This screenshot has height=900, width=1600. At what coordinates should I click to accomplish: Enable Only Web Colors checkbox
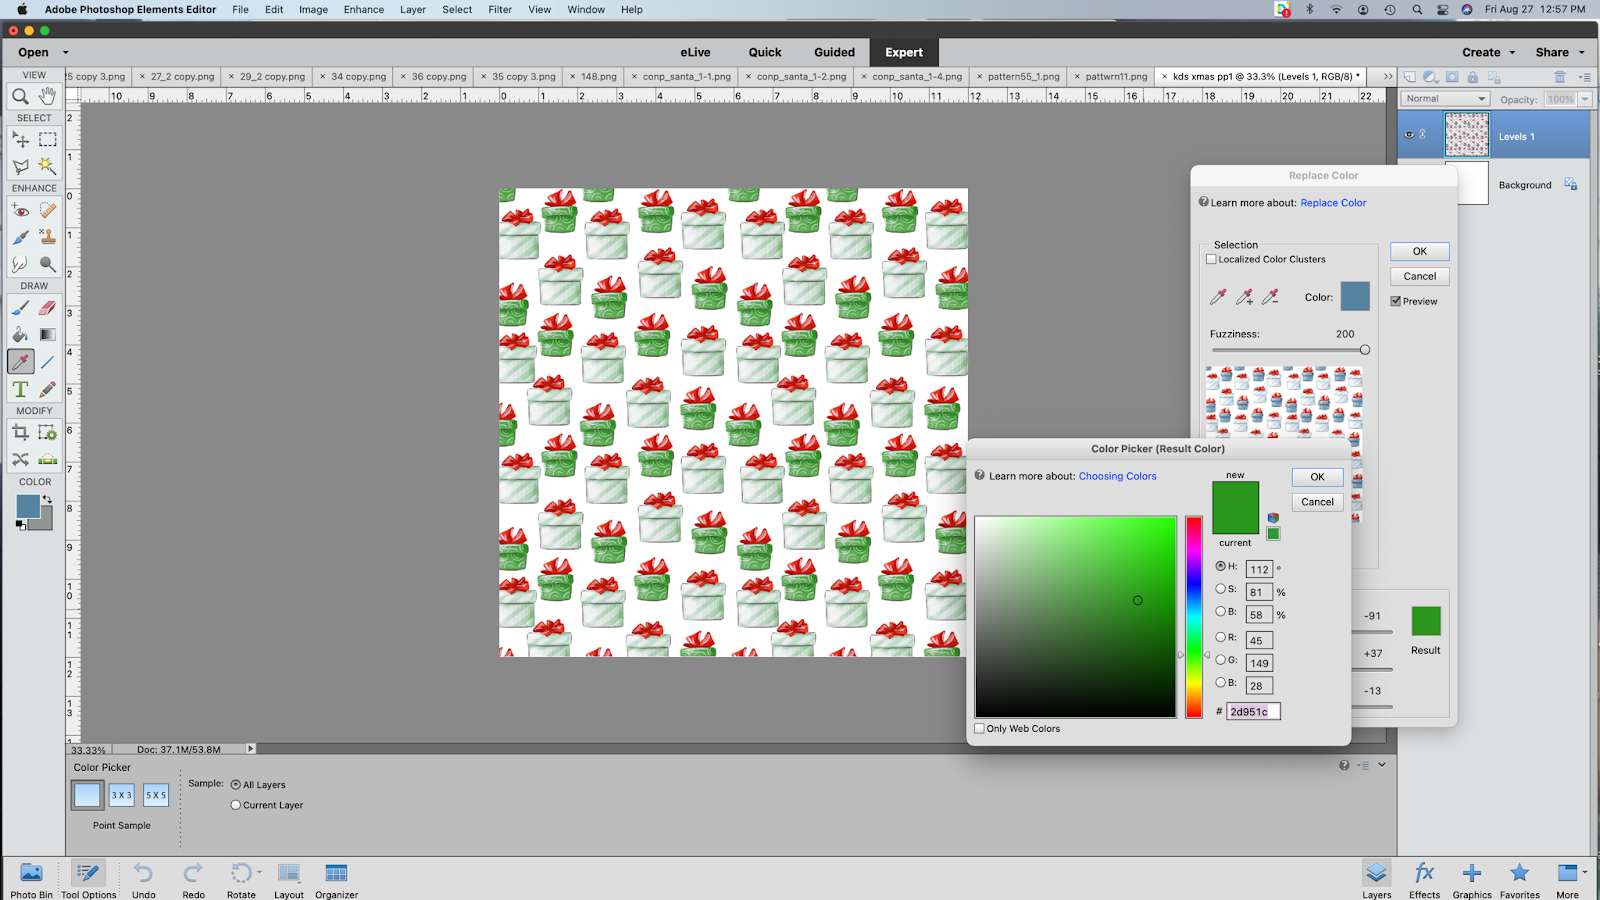[980, 729]
